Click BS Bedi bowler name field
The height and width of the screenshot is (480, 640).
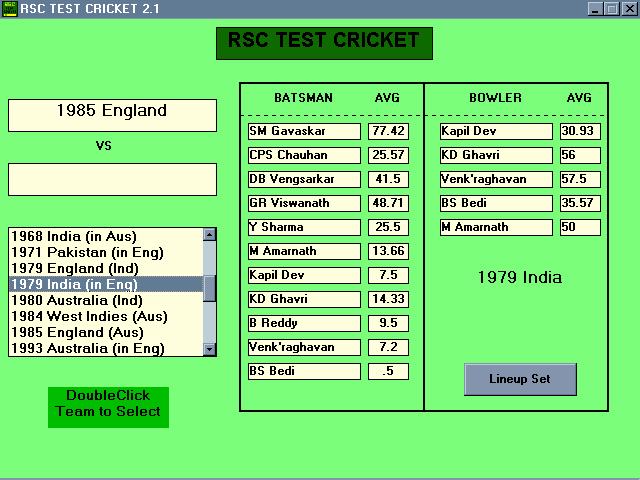pos(496,203)
